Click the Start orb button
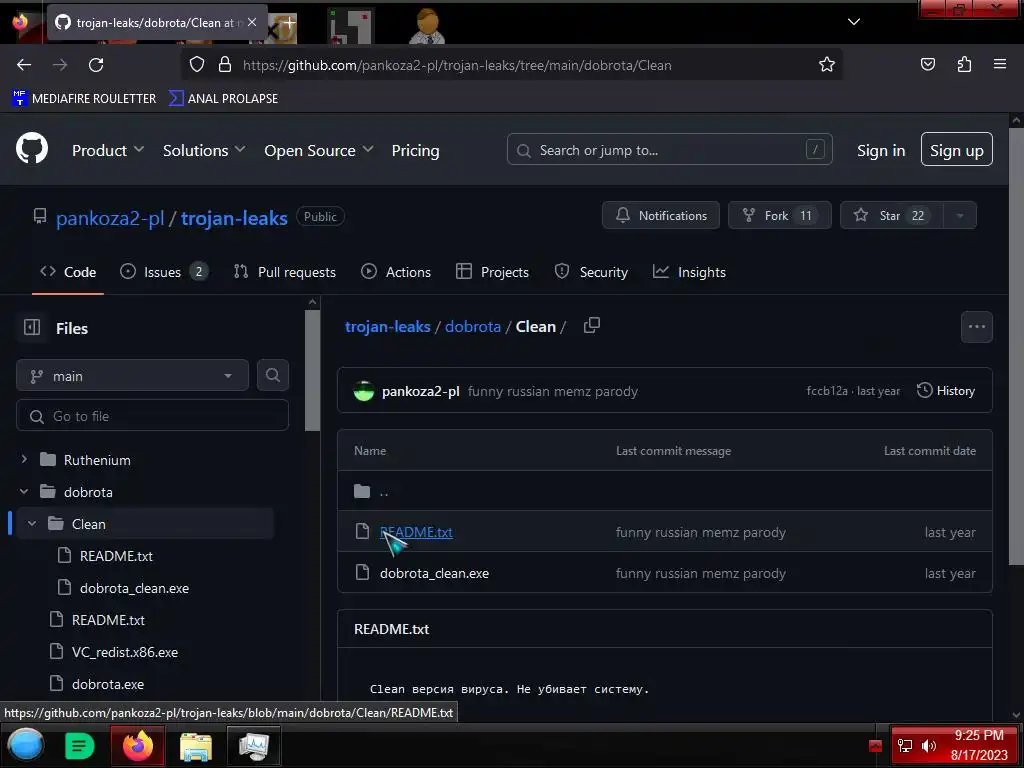The image size is (1024, 768). (x=25, y=745)
